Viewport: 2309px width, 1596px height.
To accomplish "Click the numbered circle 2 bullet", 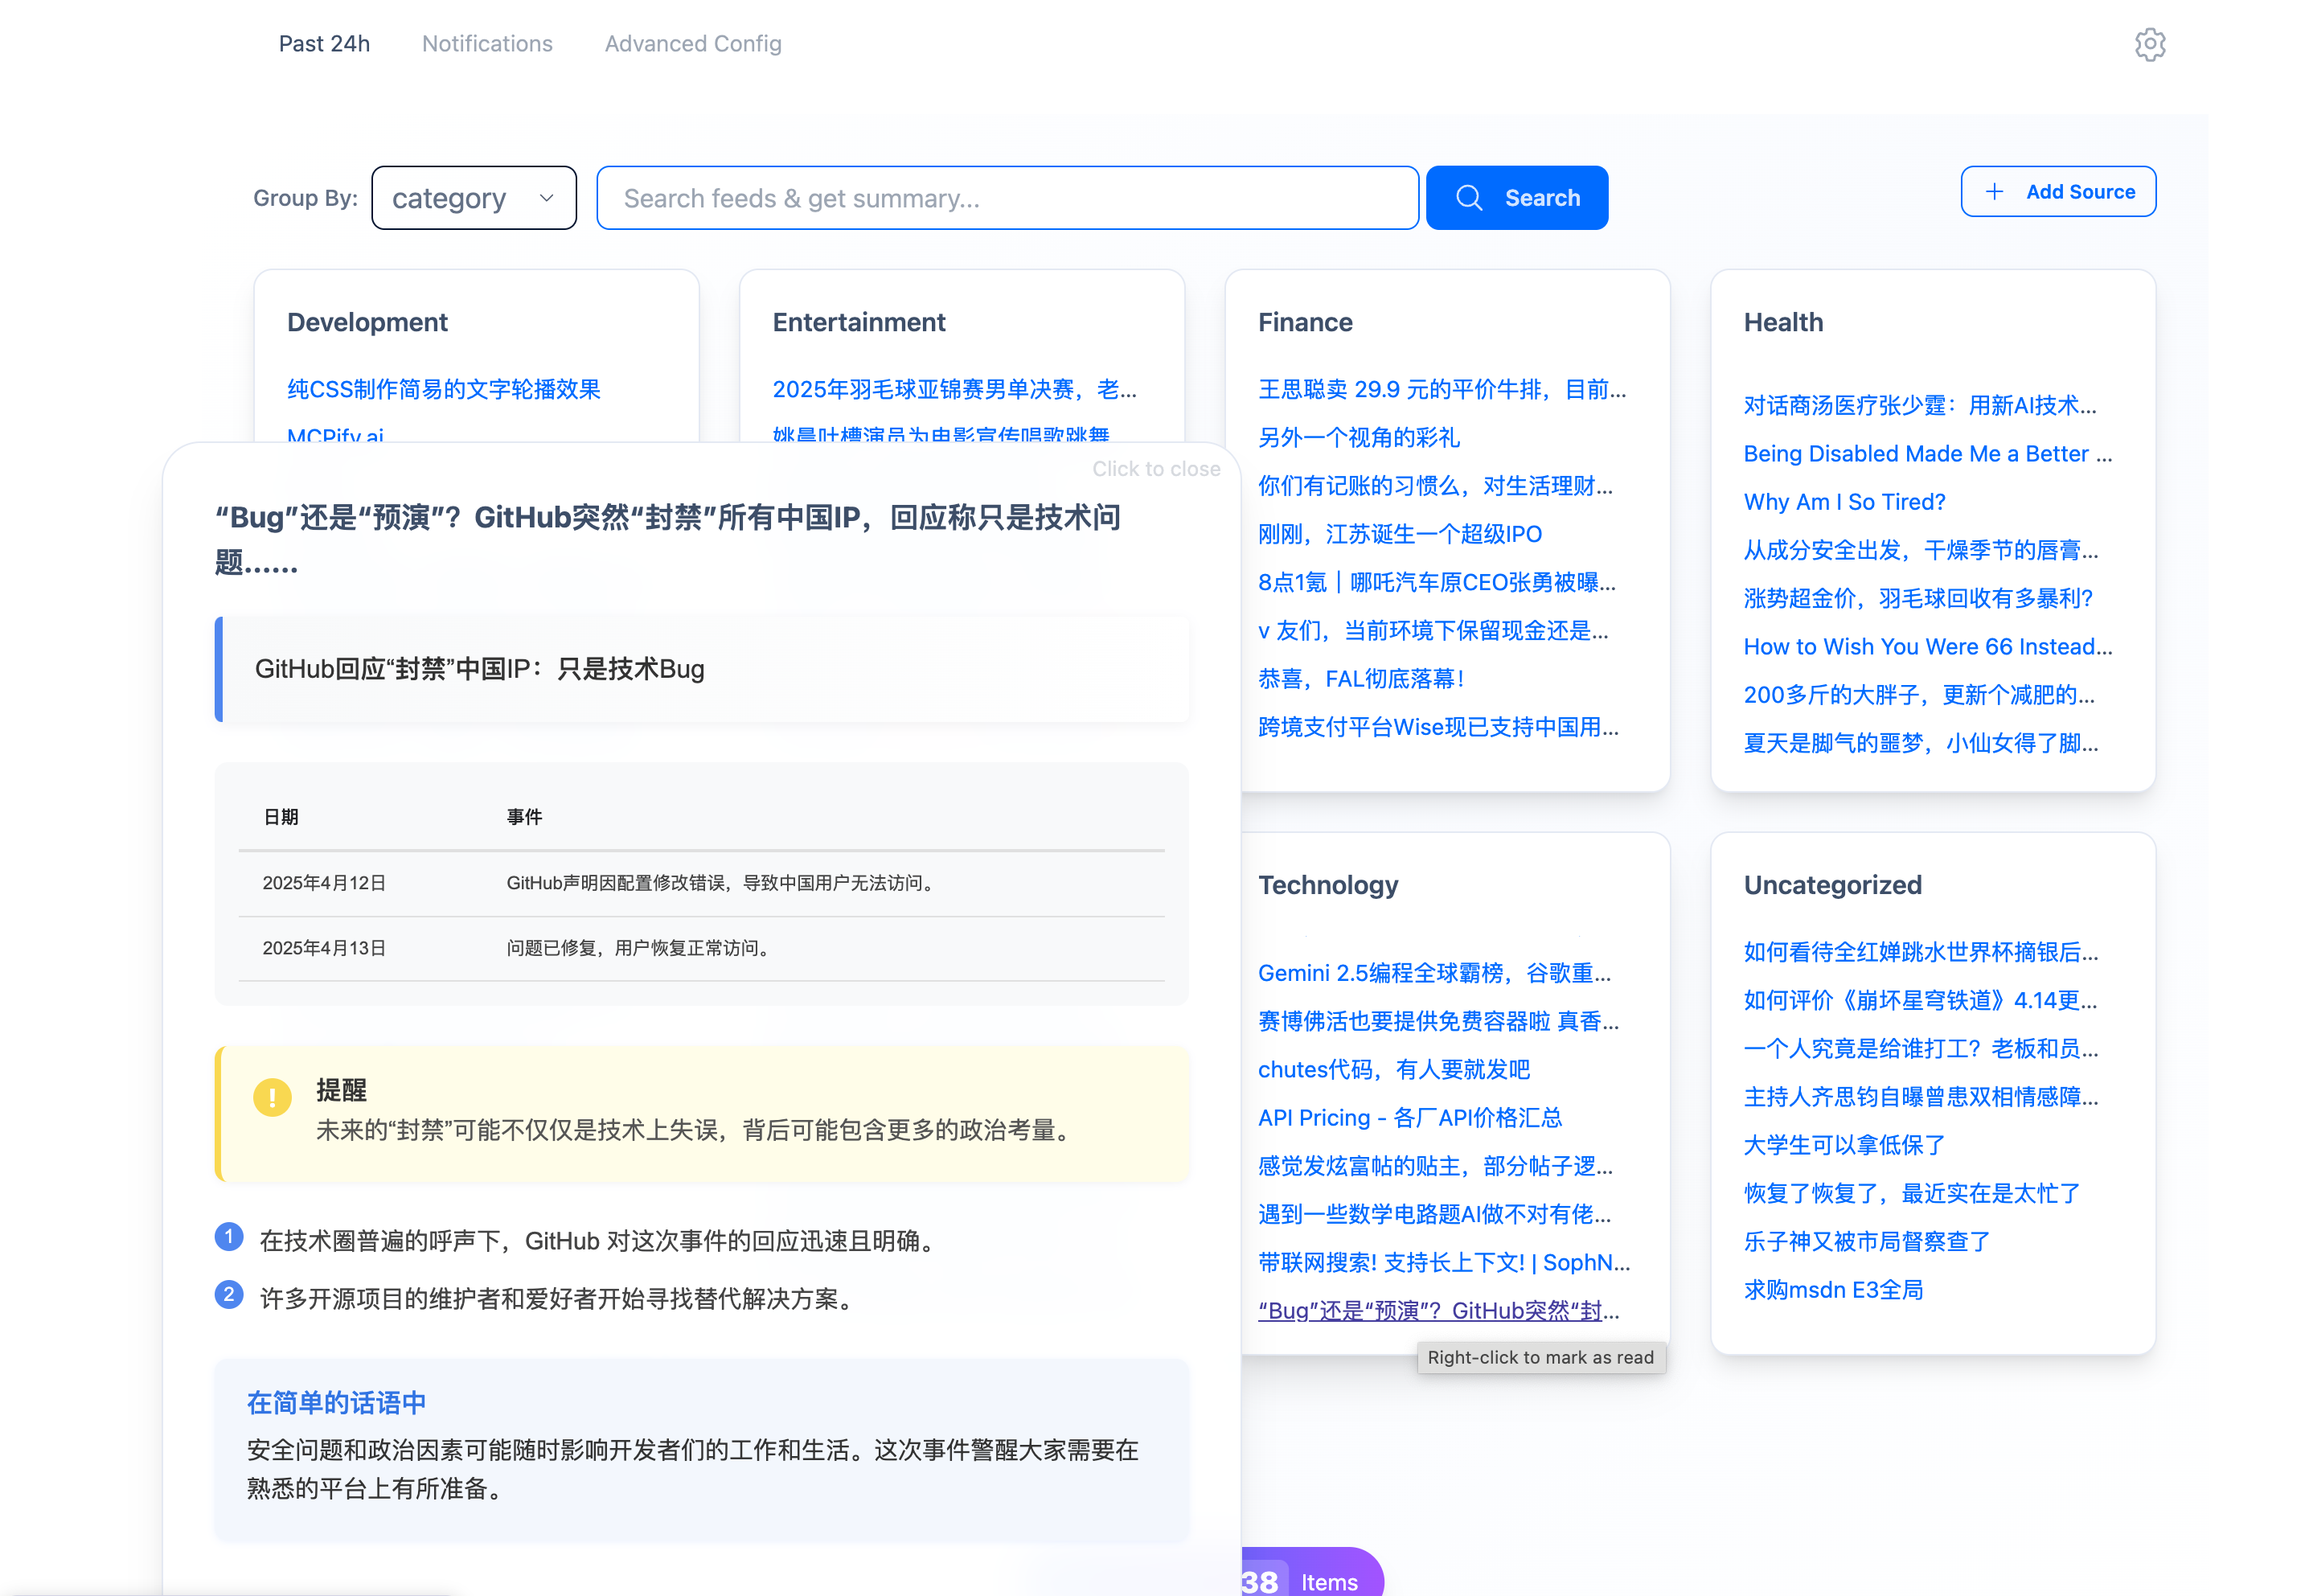I will click(229, 1295).
